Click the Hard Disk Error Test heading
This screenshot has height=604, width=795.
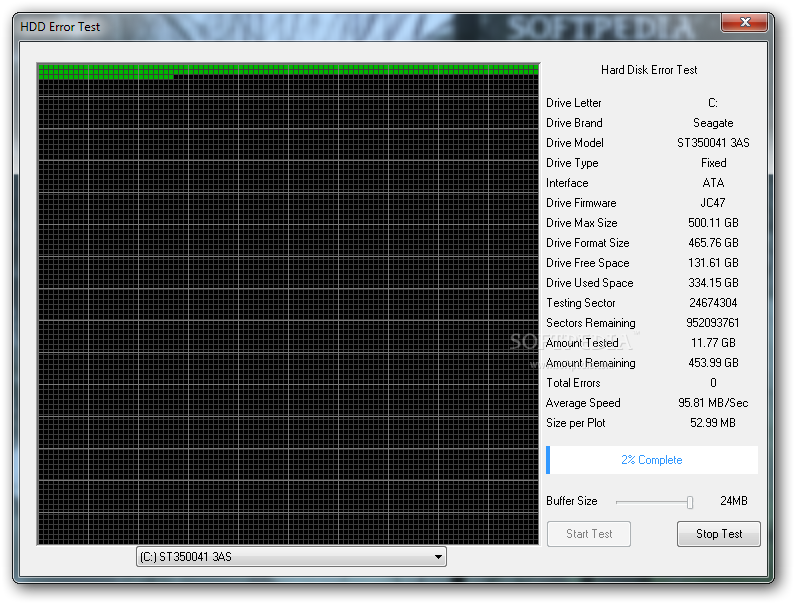[x=649, y=70]
